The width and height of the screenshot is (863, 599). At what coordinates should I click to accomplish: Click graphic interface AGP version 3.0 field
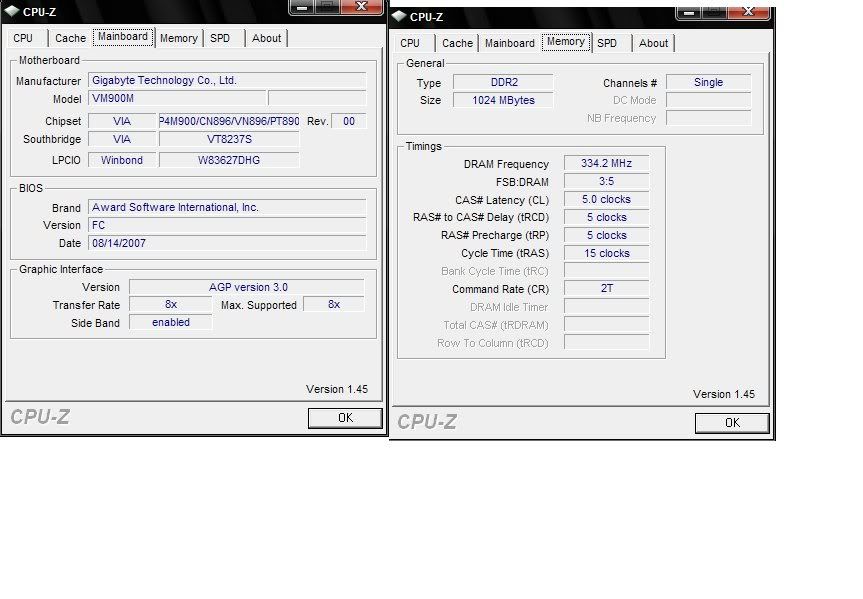(x=247, y=287)
